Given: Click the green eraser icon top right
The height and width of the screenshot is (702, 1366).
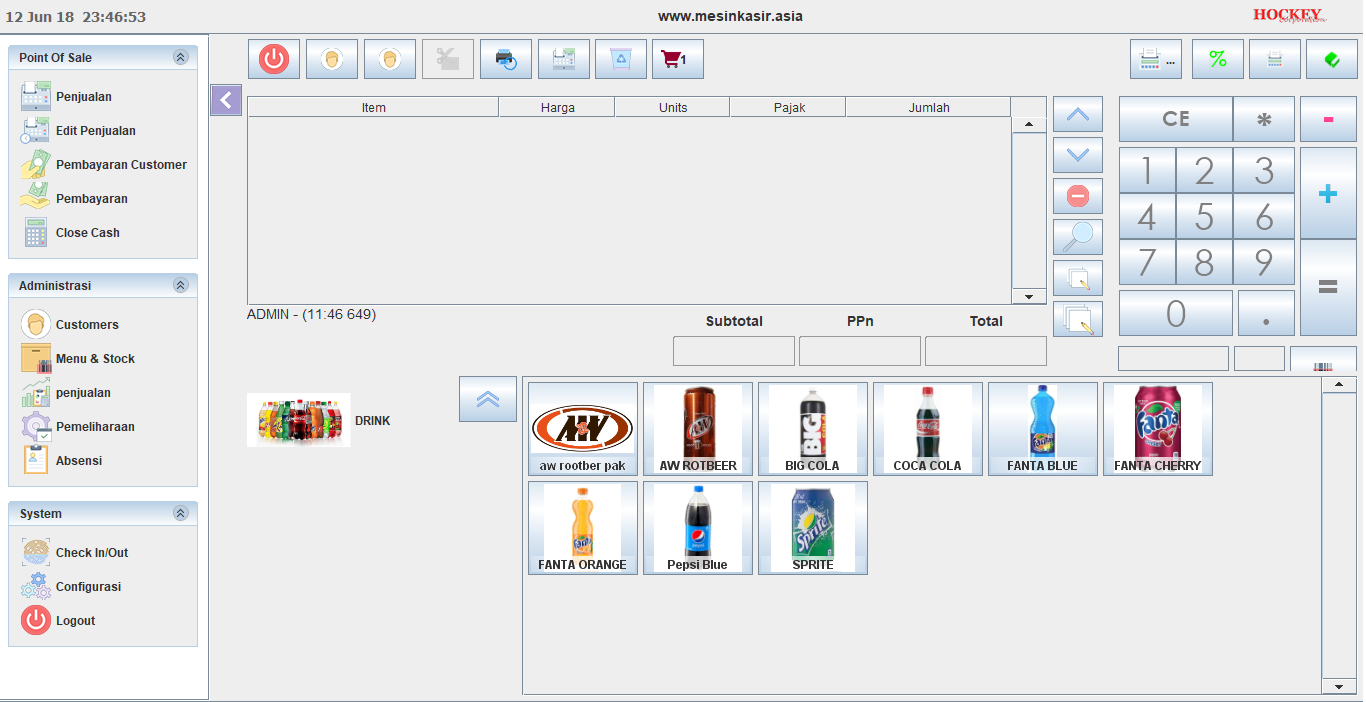Looking at the screenshot, I should tap(1332, 59).
